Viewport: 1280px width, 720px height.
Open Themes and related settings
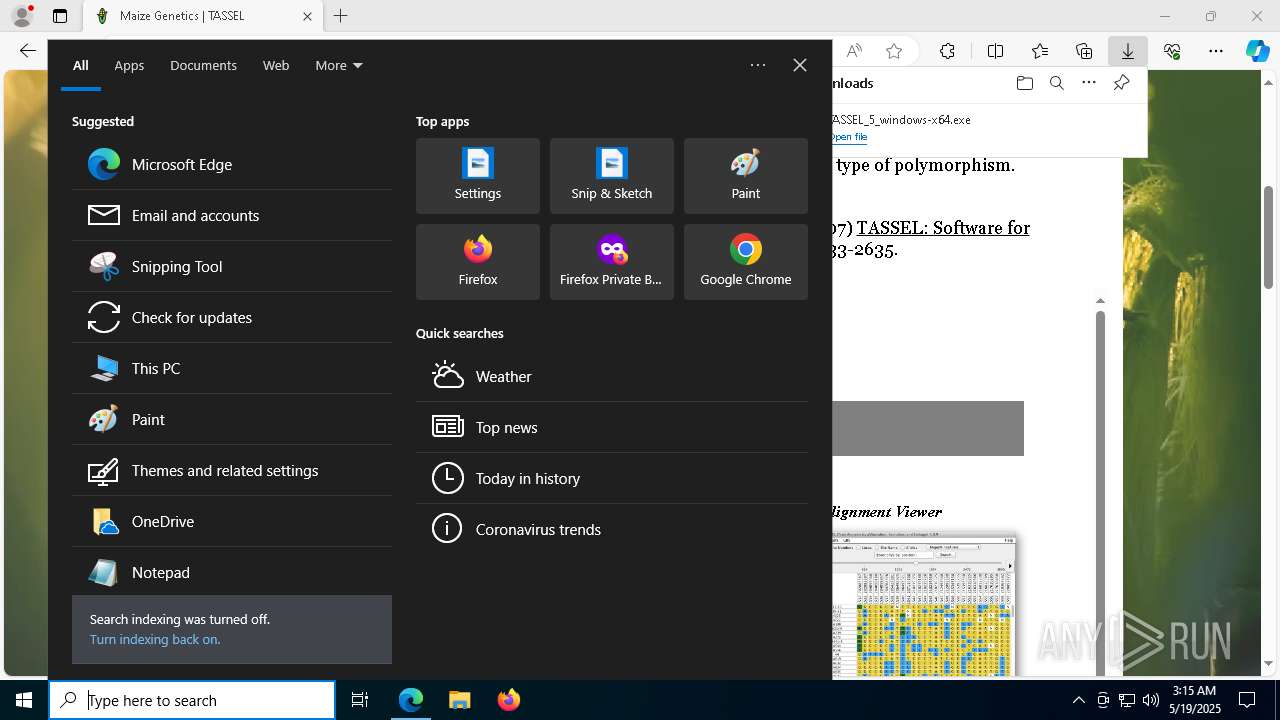coord(232,470)
